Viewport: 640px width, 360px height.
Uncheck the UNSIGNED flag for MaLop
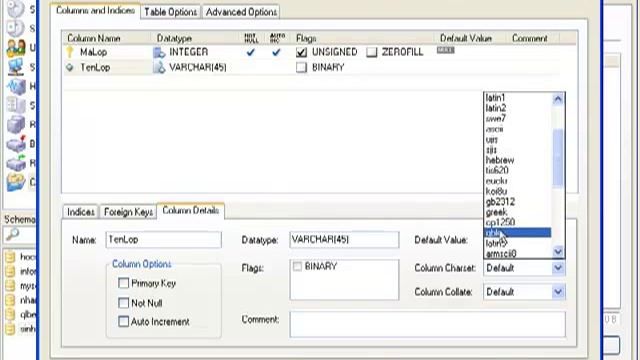(301, 52)
